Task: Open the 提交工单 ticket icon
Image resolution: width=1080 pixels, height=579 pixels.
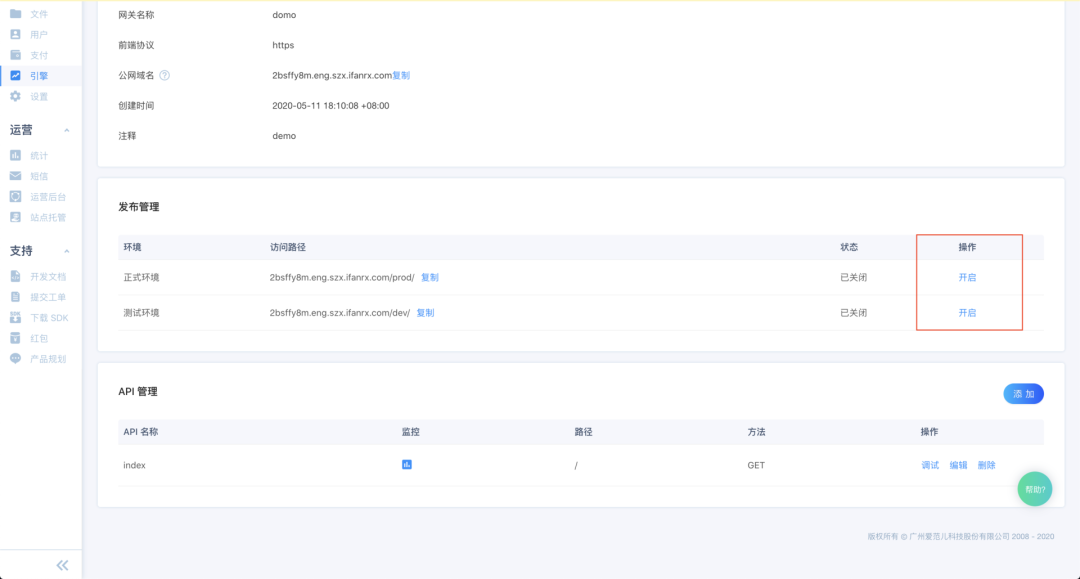Action: point(15,297)
